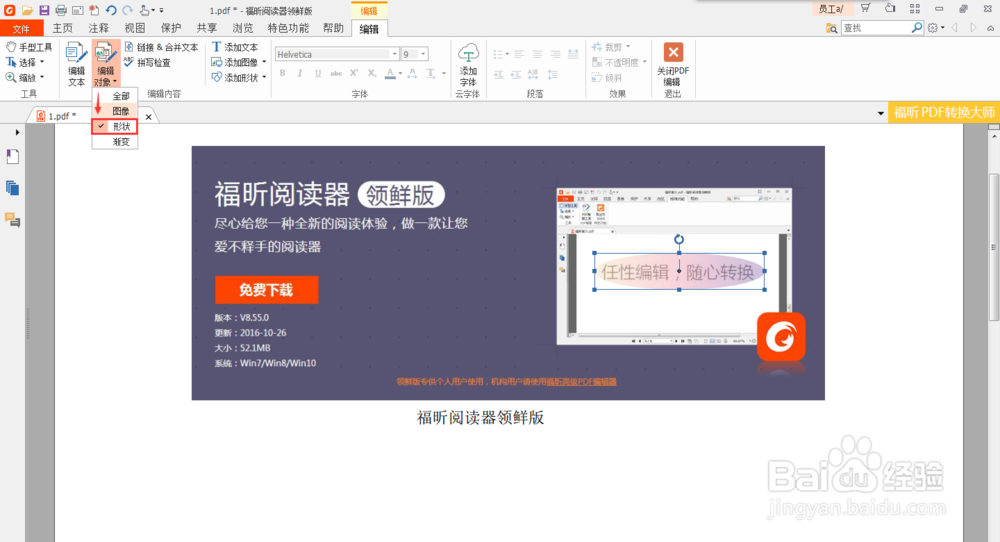Apply strikethrough (abc) formatting
The image size is (1000, 542).
335,73
